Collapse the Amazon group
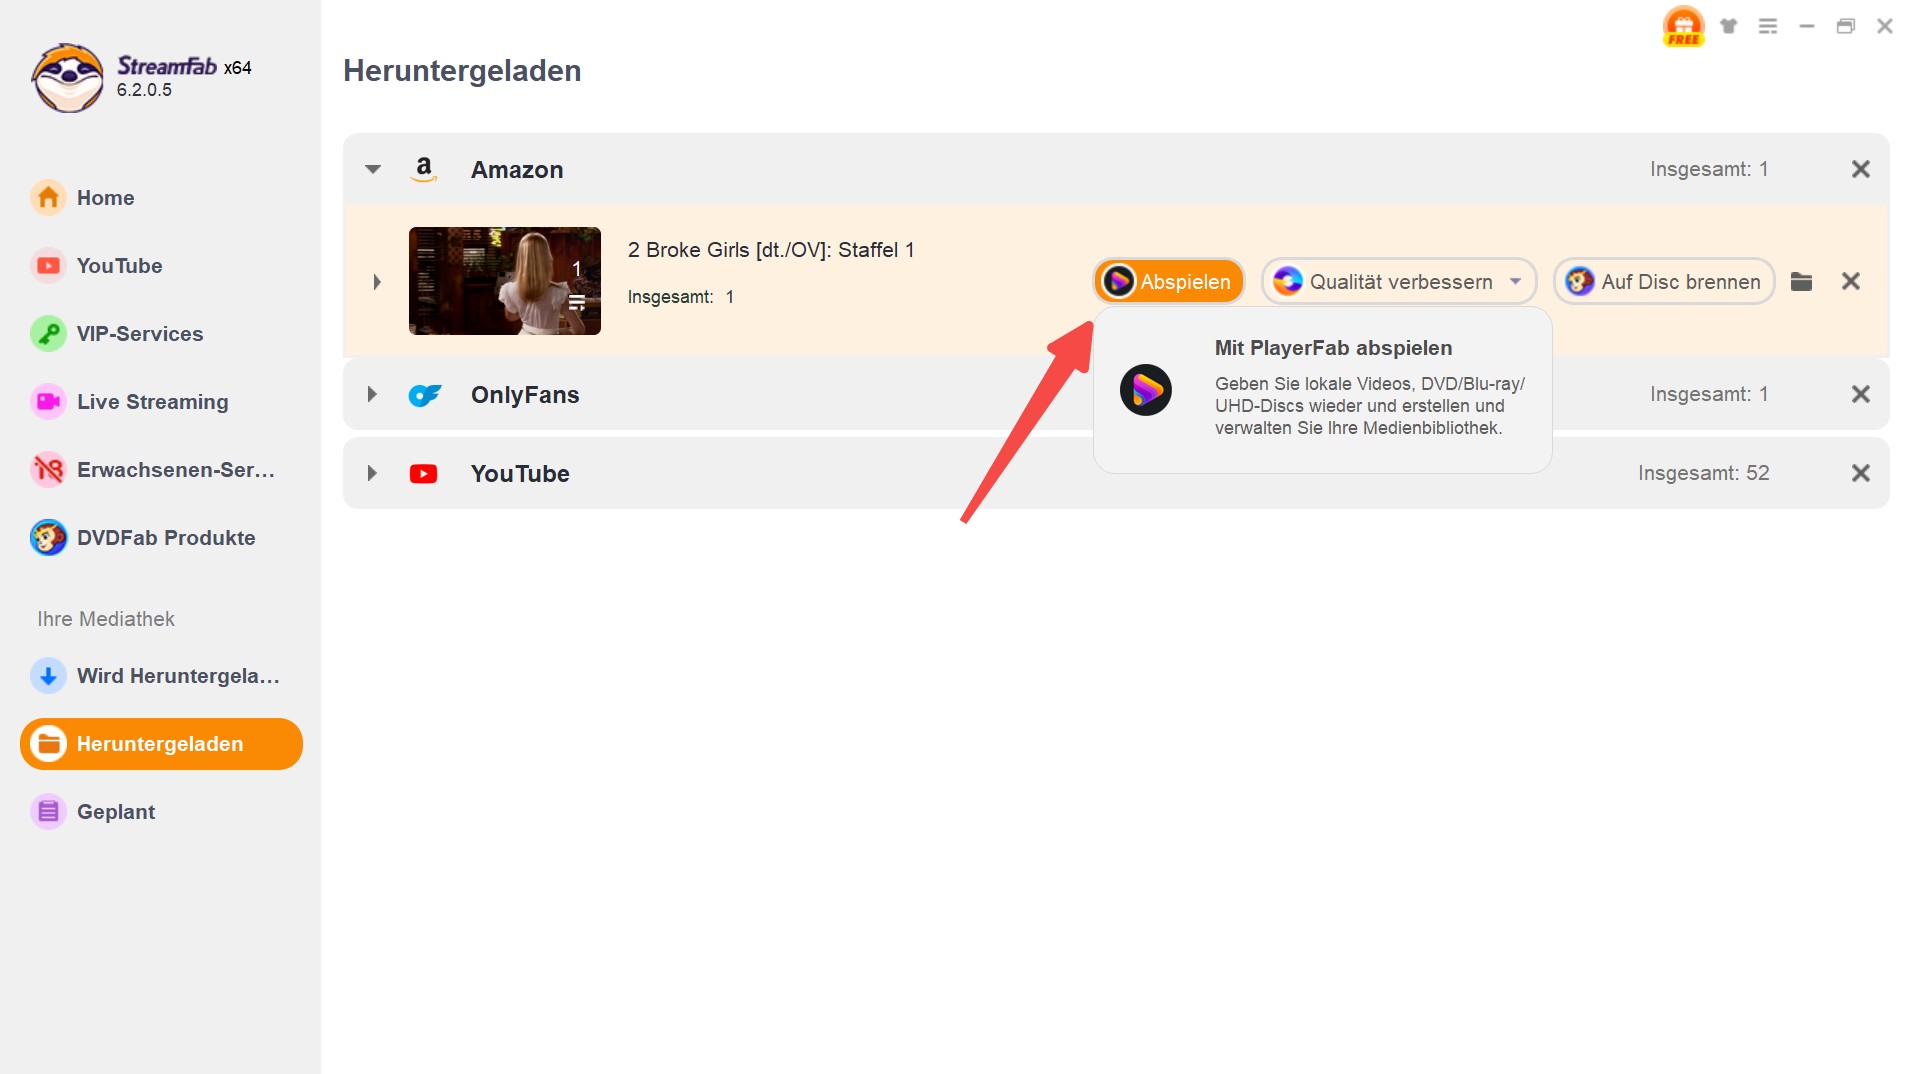Screen dimensions: 1914x1074 [373, 169]
